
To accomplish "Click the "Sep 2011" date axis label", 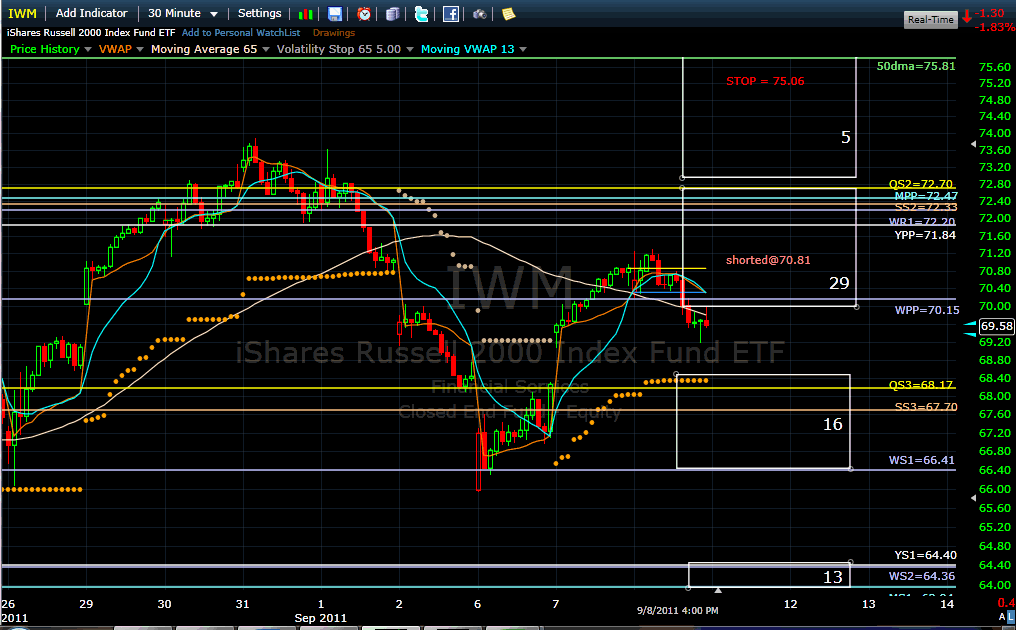I will (x=320, y=618).
